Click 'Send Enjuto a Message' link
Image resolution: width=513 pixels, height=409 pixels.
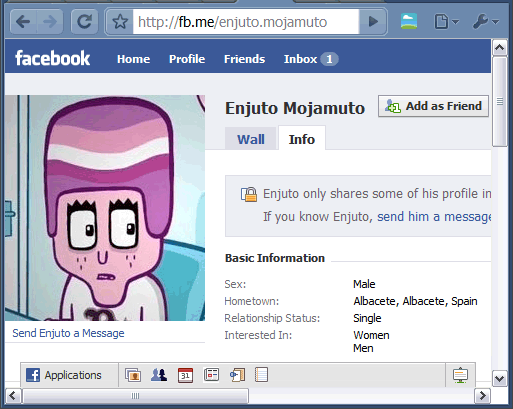68,333
